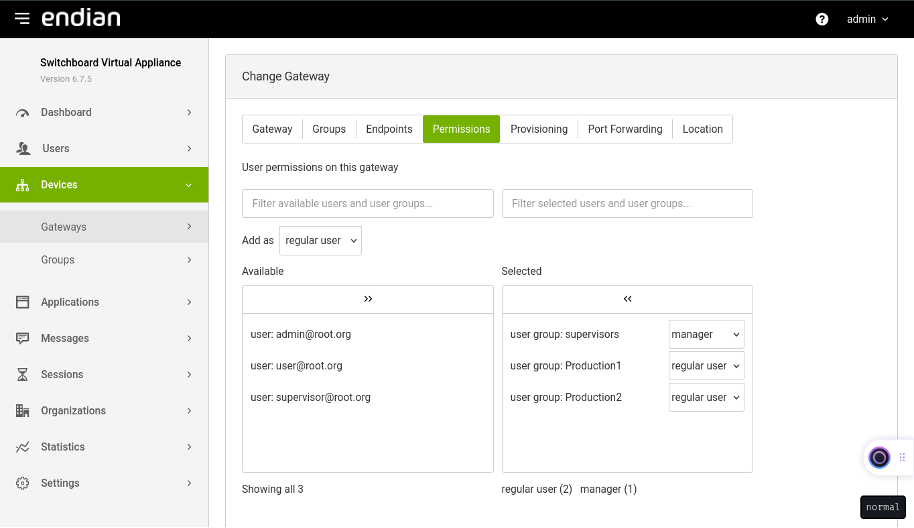The height and width of the screenshot is (528, 914).
Task: Click the Applications window icon
Action: [23, 302]
